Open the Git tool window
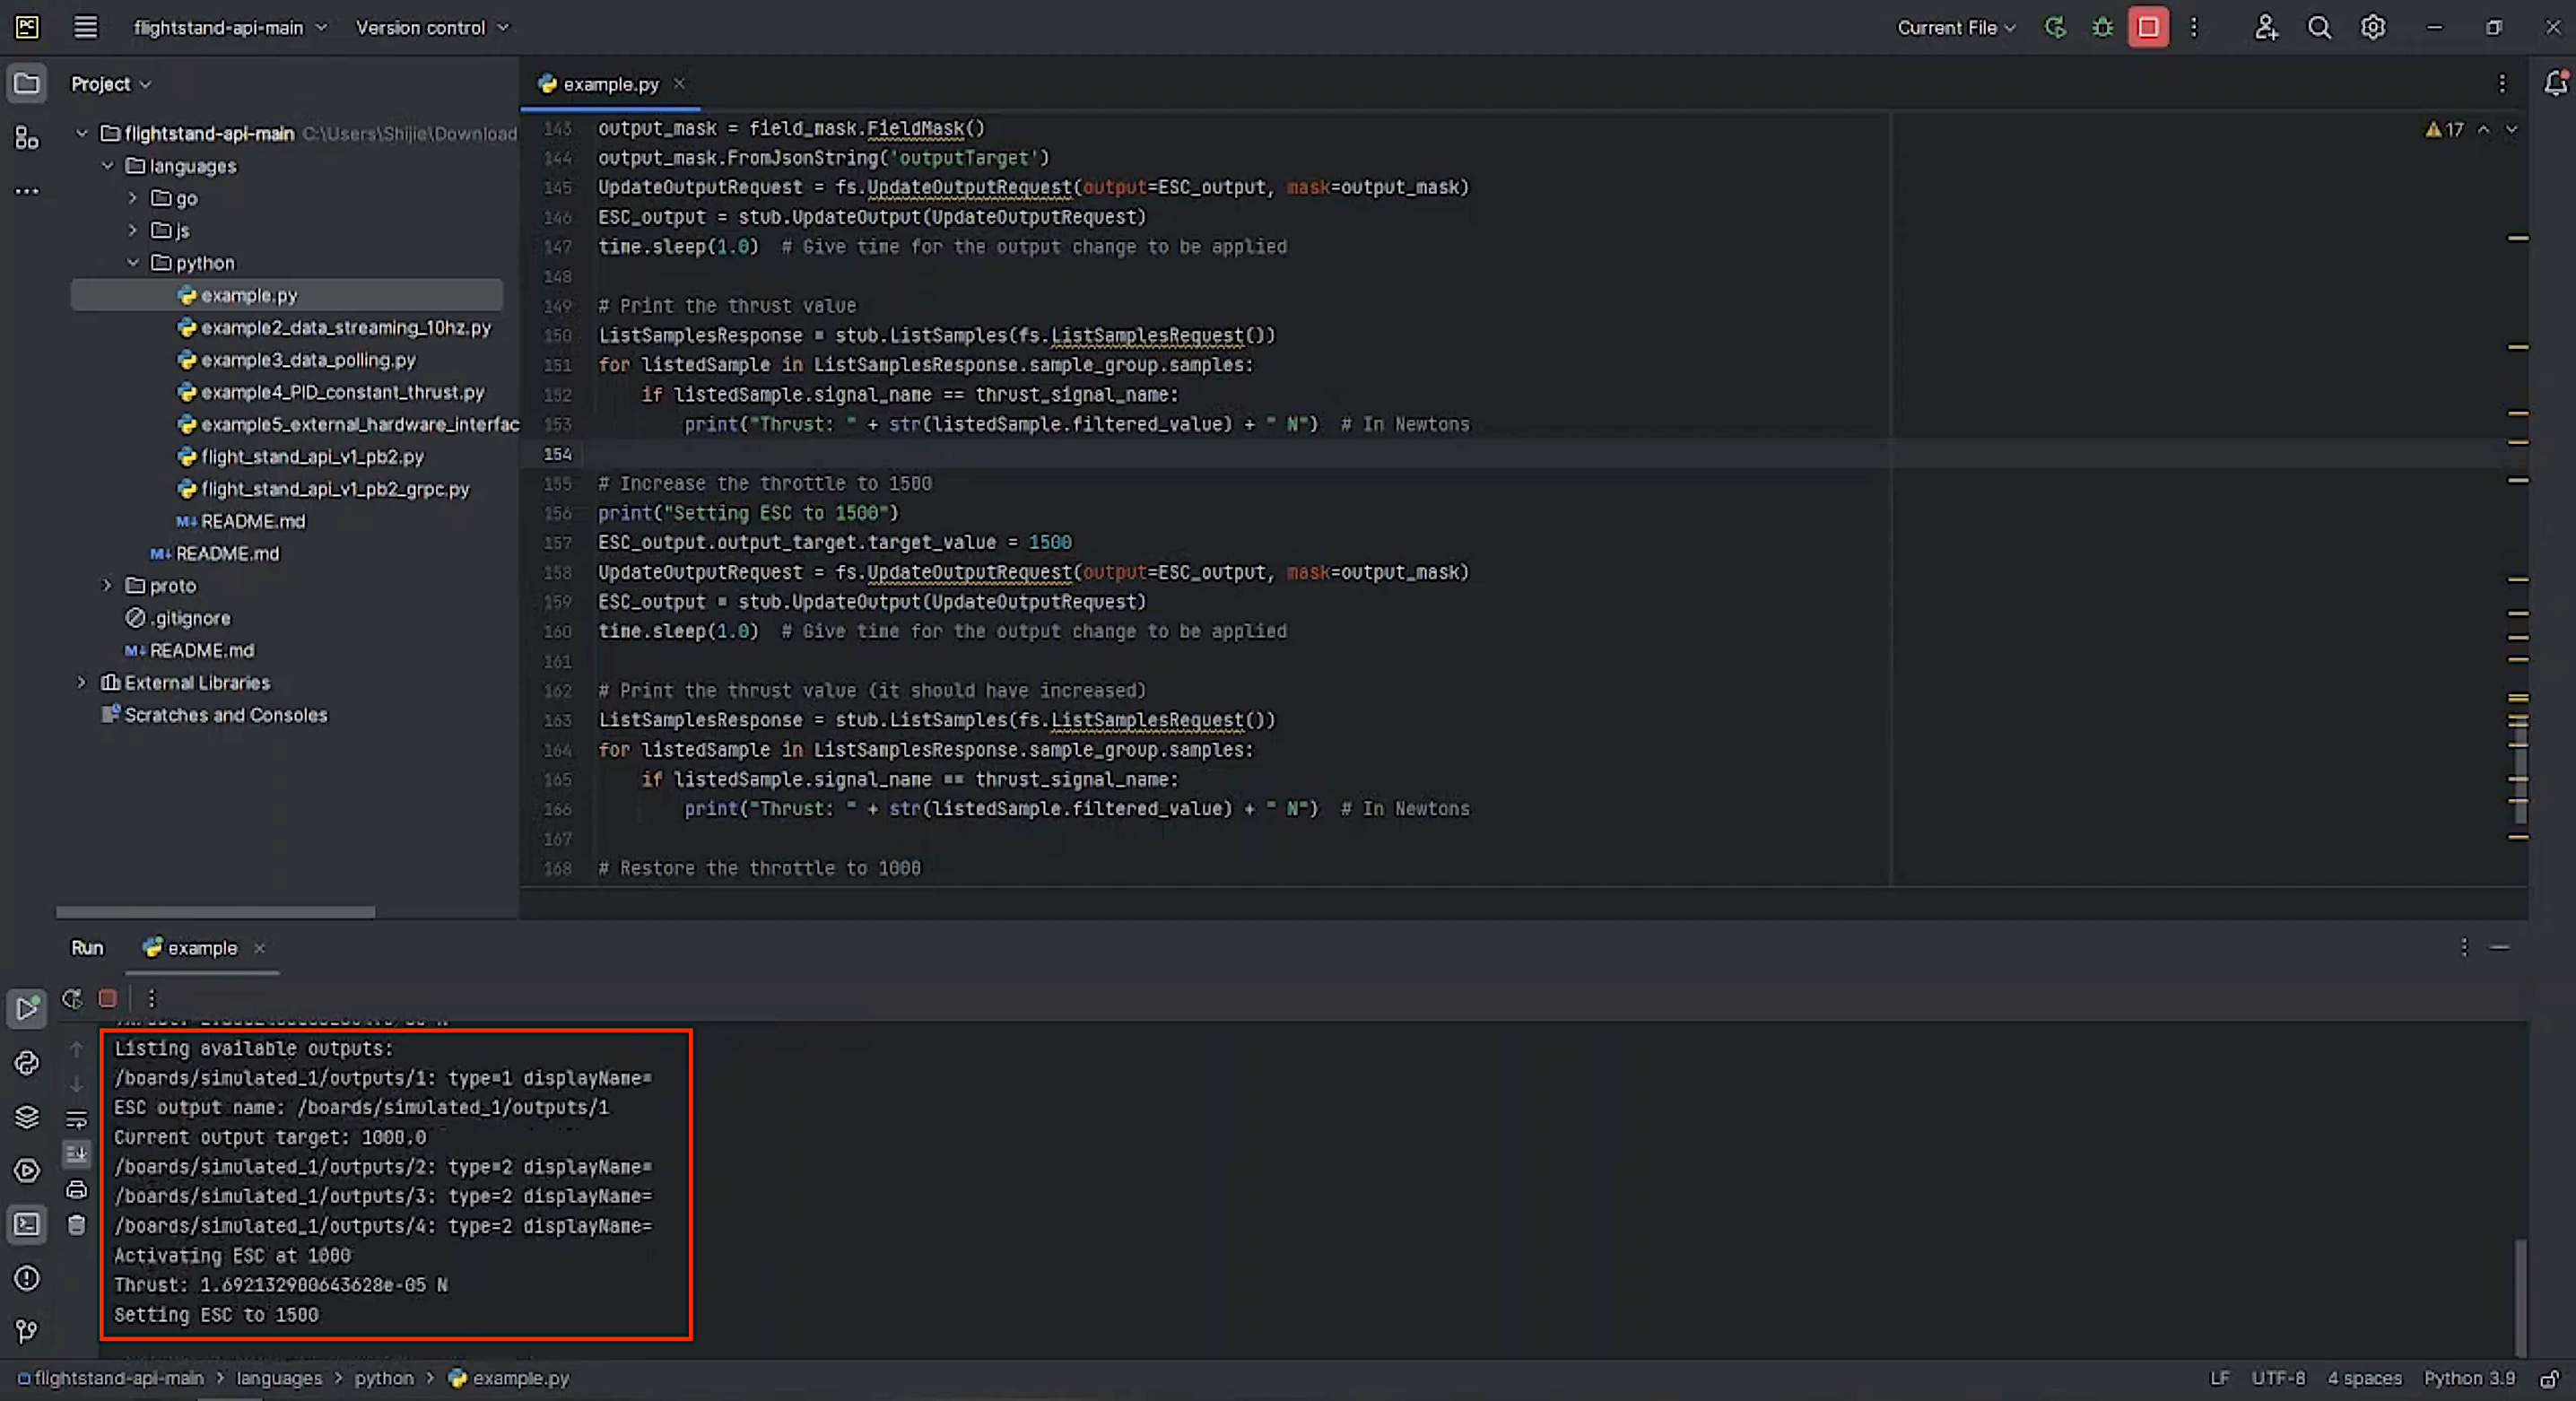This screenshot has width=2576, height=1401. [27, 1330]
